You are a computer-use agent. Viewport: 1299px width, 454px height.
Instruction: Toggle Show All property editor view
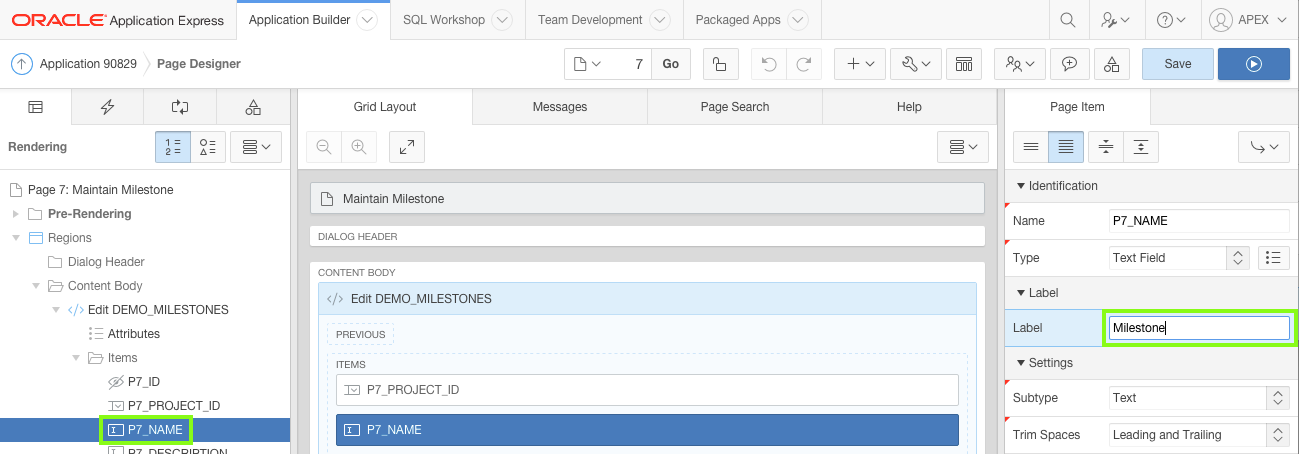tap(1066, 147)
